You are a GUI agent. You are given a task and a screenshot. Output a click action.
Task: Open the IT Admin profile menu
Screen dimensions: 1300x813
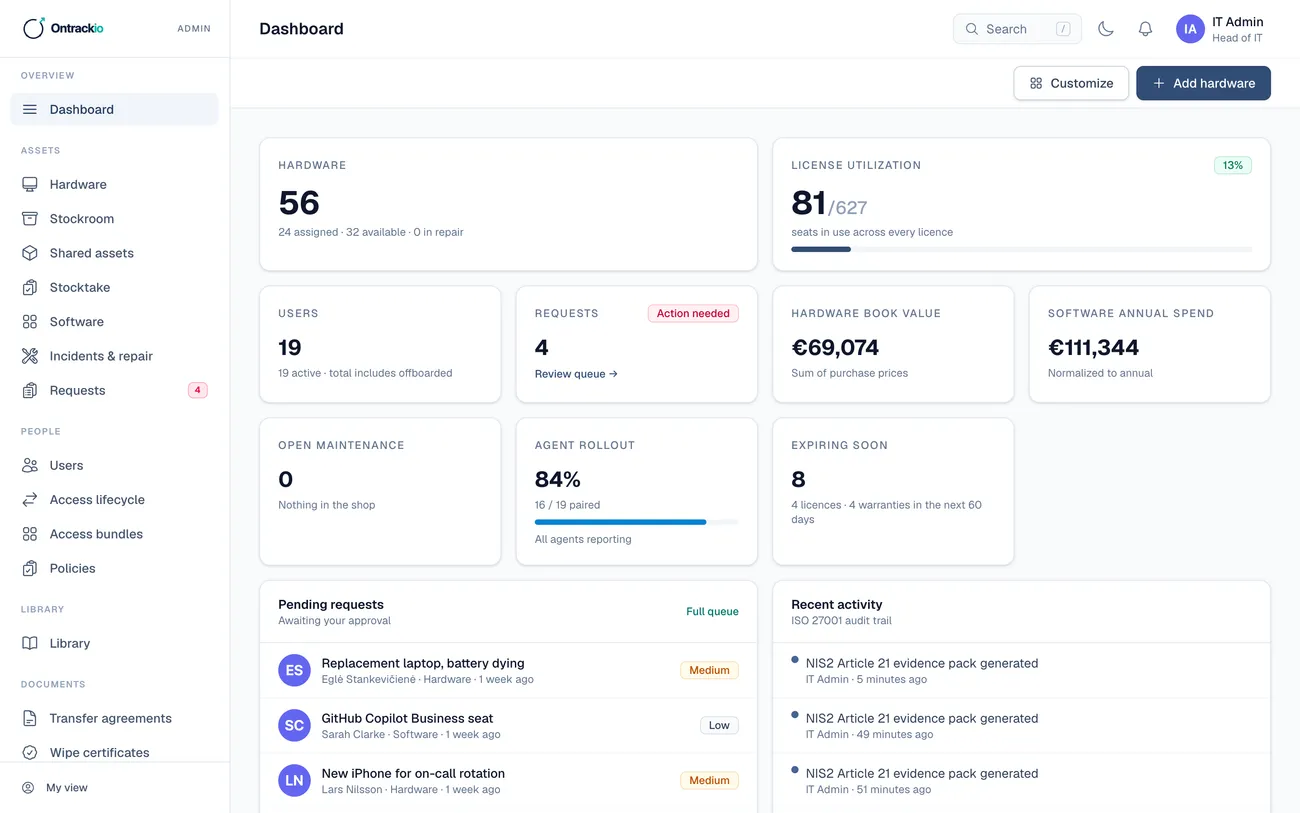(1220, 29)
